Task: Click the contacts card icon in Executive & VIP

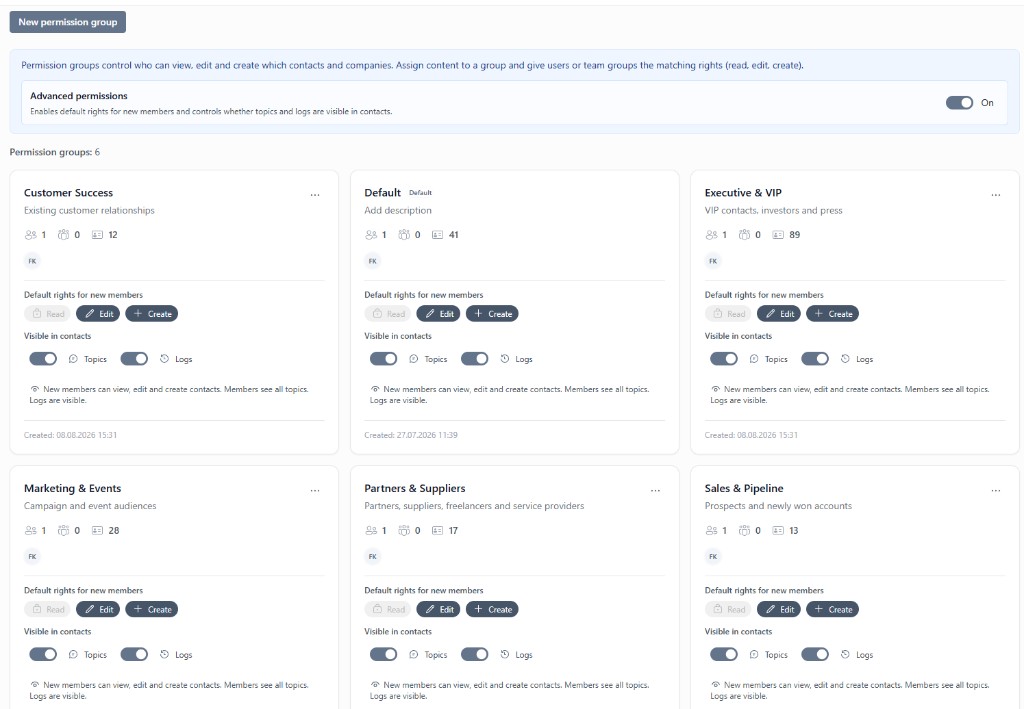Action: point(778,234)
